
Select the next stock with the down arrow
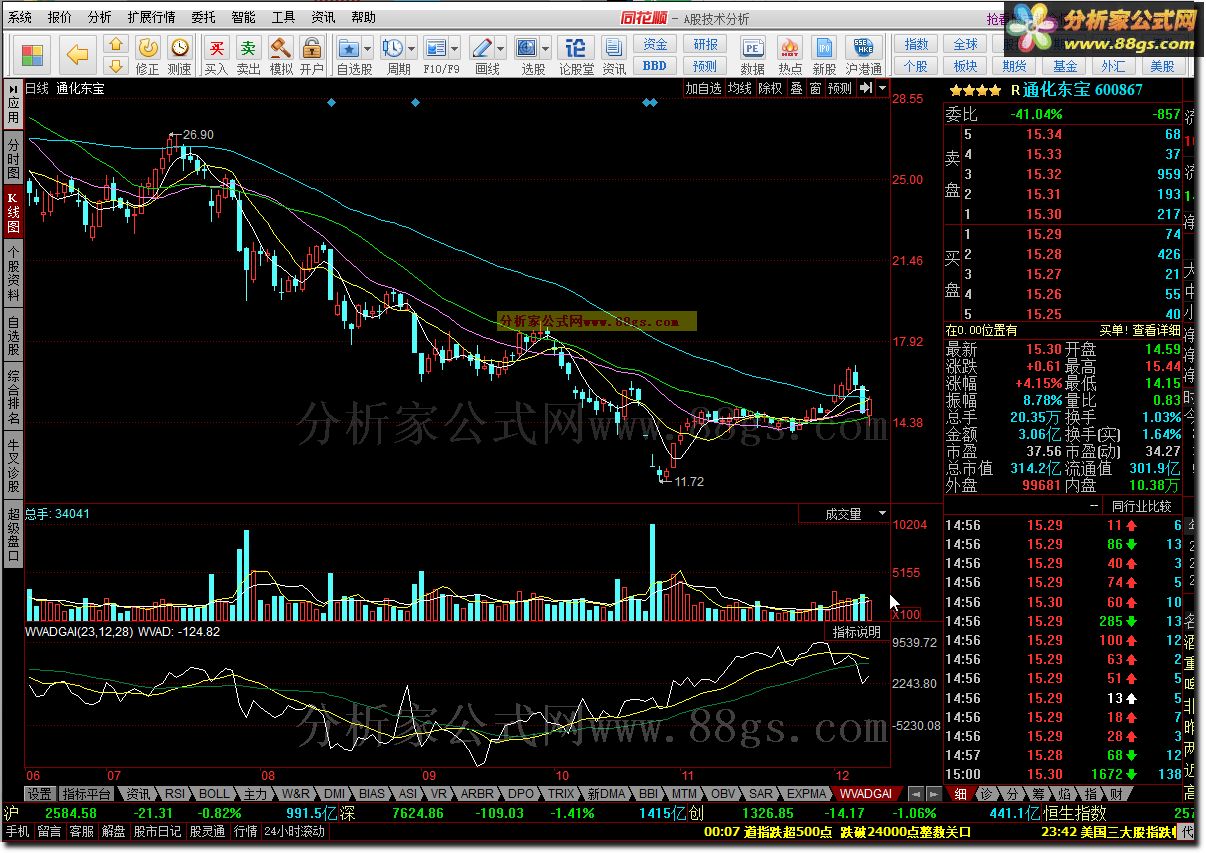pyautogui.click(x=117, y=65)
